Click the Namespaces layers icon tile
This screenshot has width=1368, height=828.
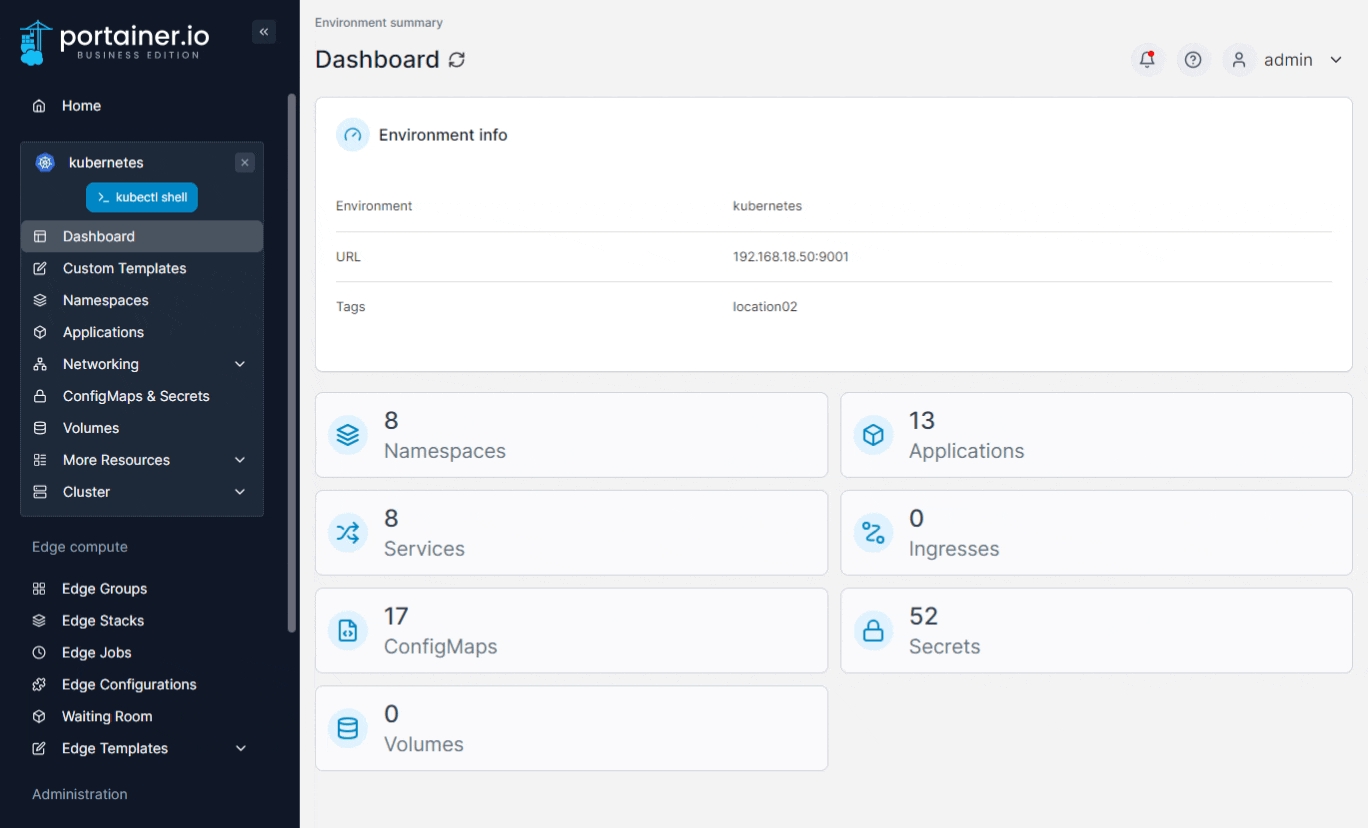[x=348, y=435]
